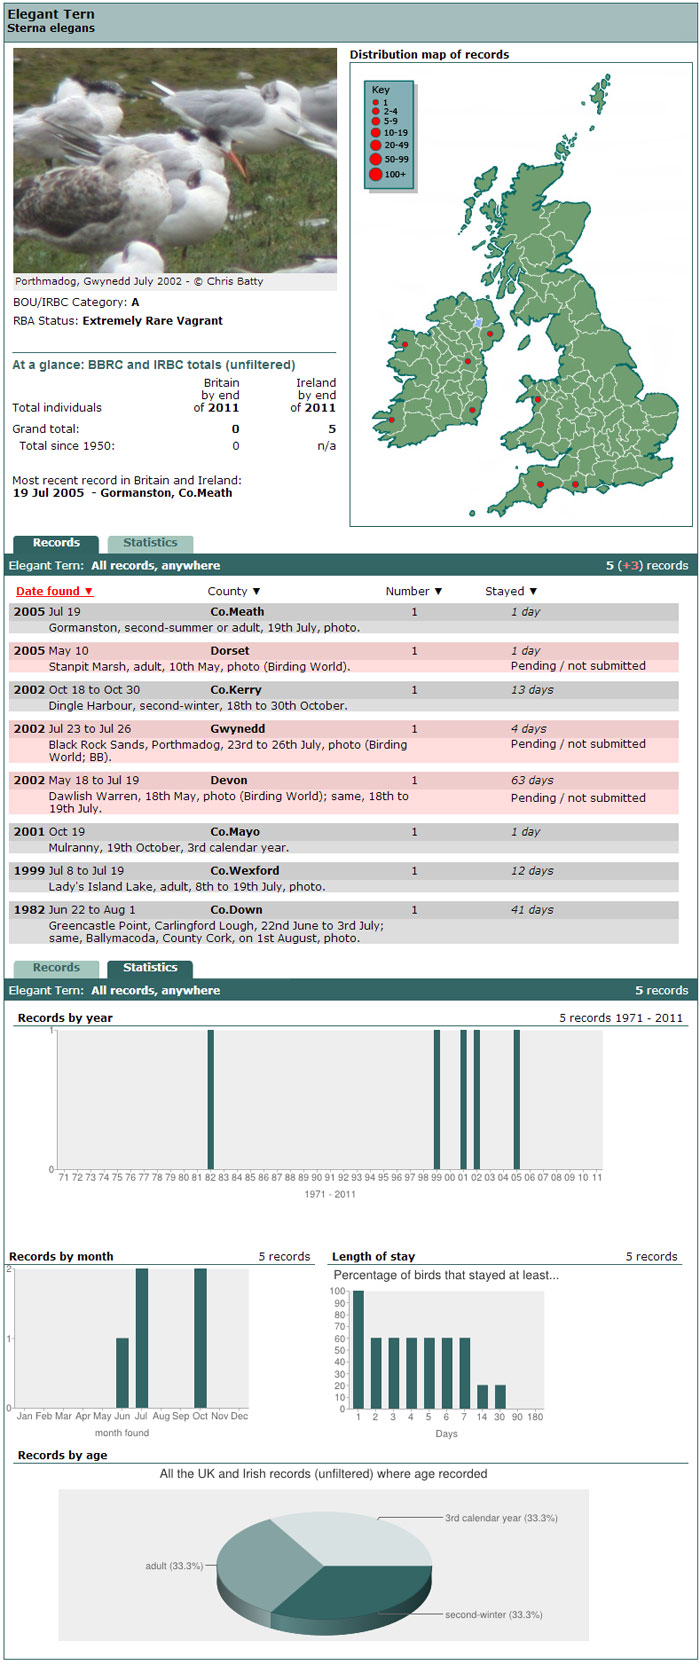
Task: Click the 2002 May 18 Devon record
Action: point(343,794)
